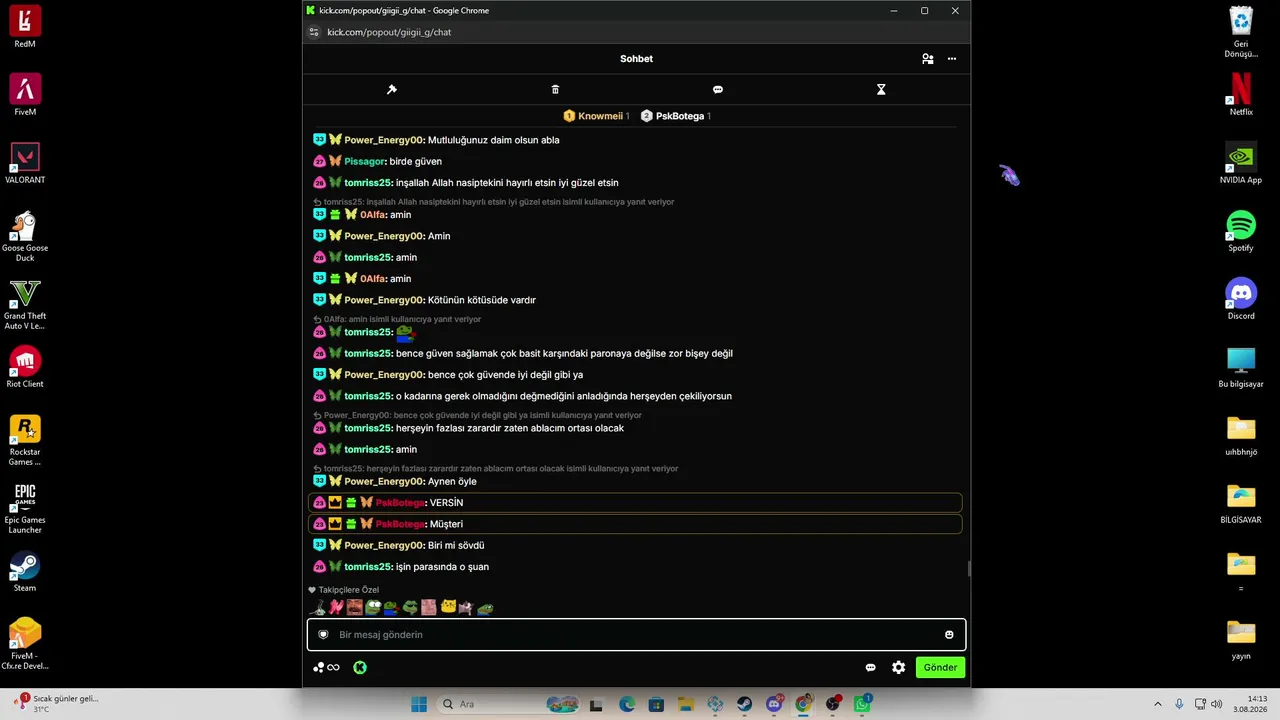Select 'Bu bilgisayar' desktop icon
Screen dimensions: 1280x720
tap(1241, 367)
